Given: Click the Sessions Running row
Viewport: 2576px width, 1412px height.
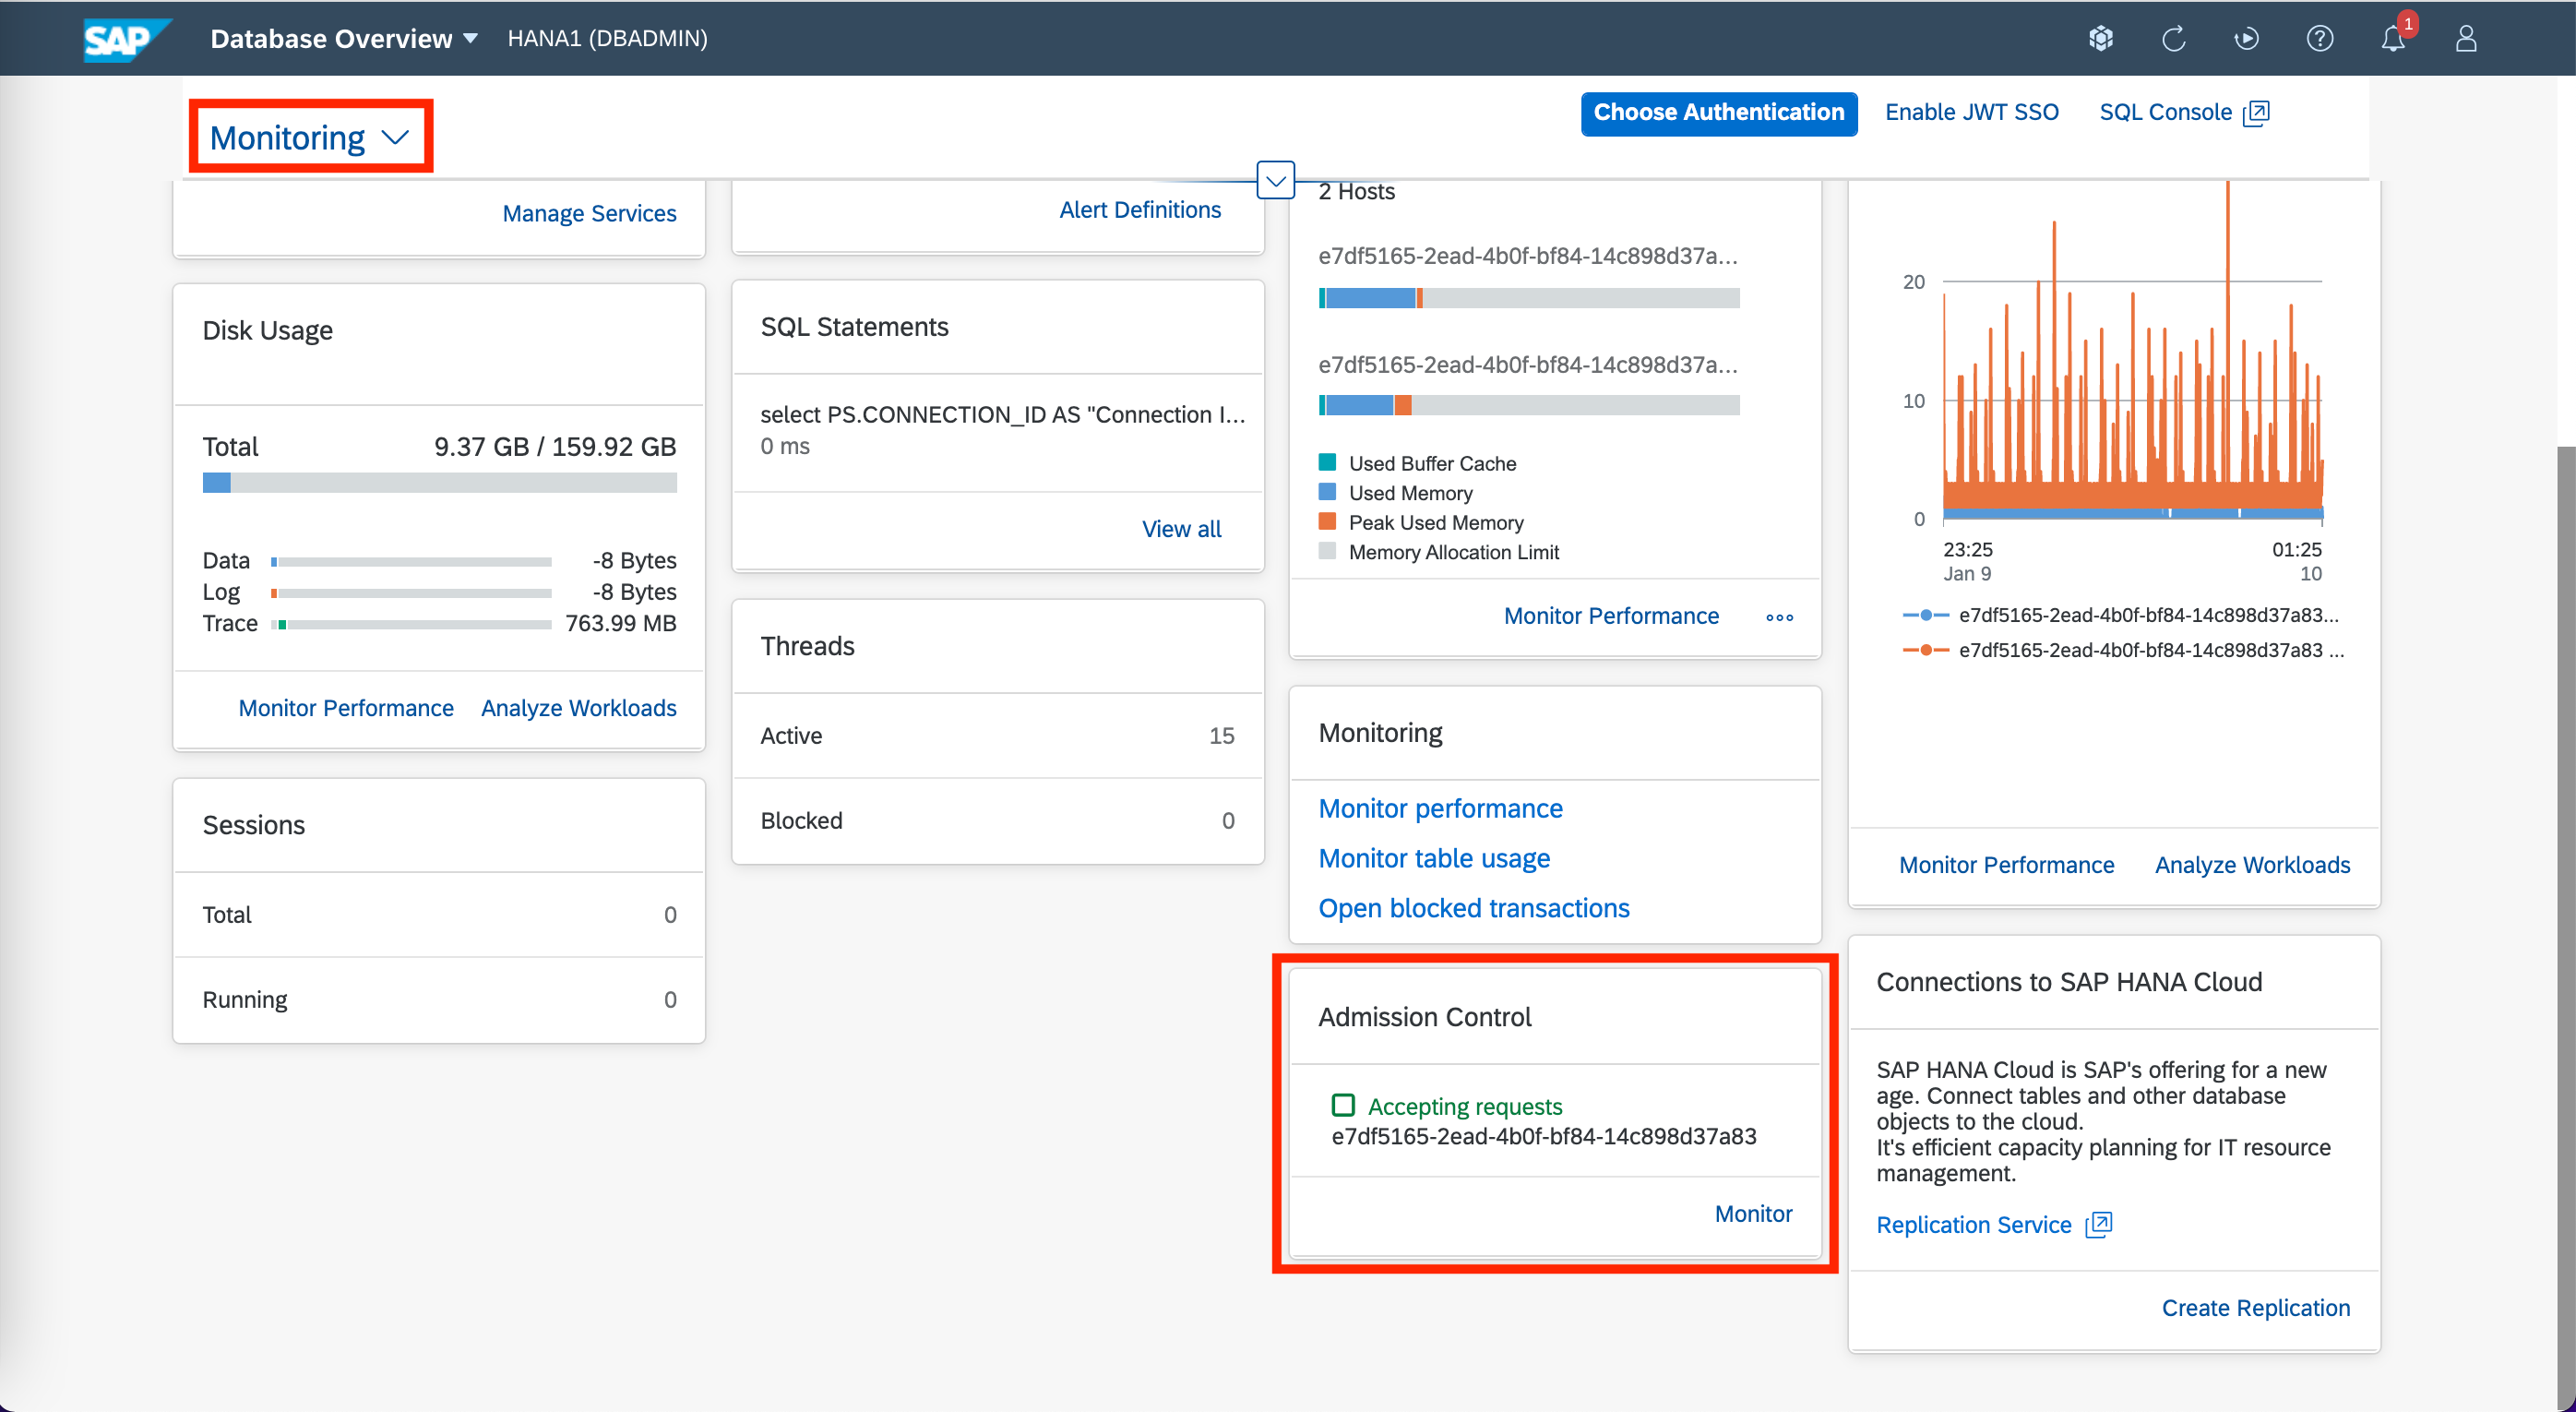Looking at the screenshot, I should tap(439, 1000).
